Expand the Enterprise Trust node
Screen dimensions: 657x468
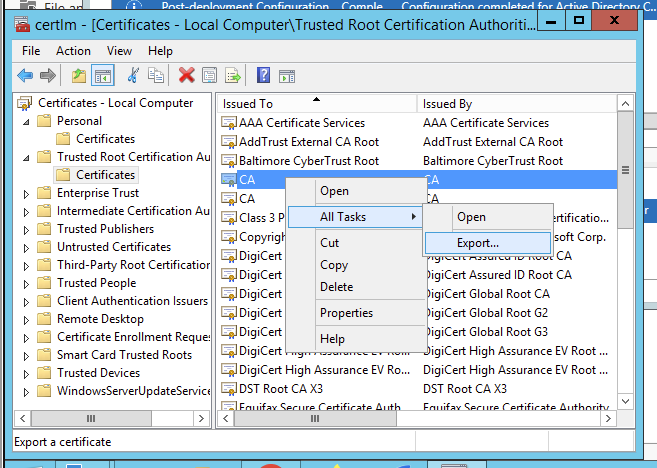(x=26, y=194)
